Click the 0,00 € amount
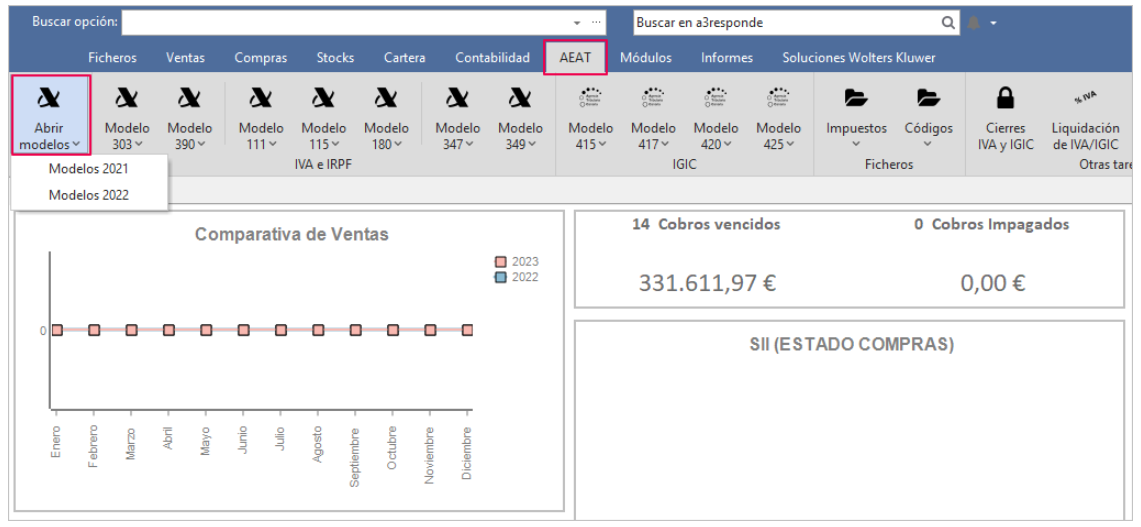 (x=993, y=282)
